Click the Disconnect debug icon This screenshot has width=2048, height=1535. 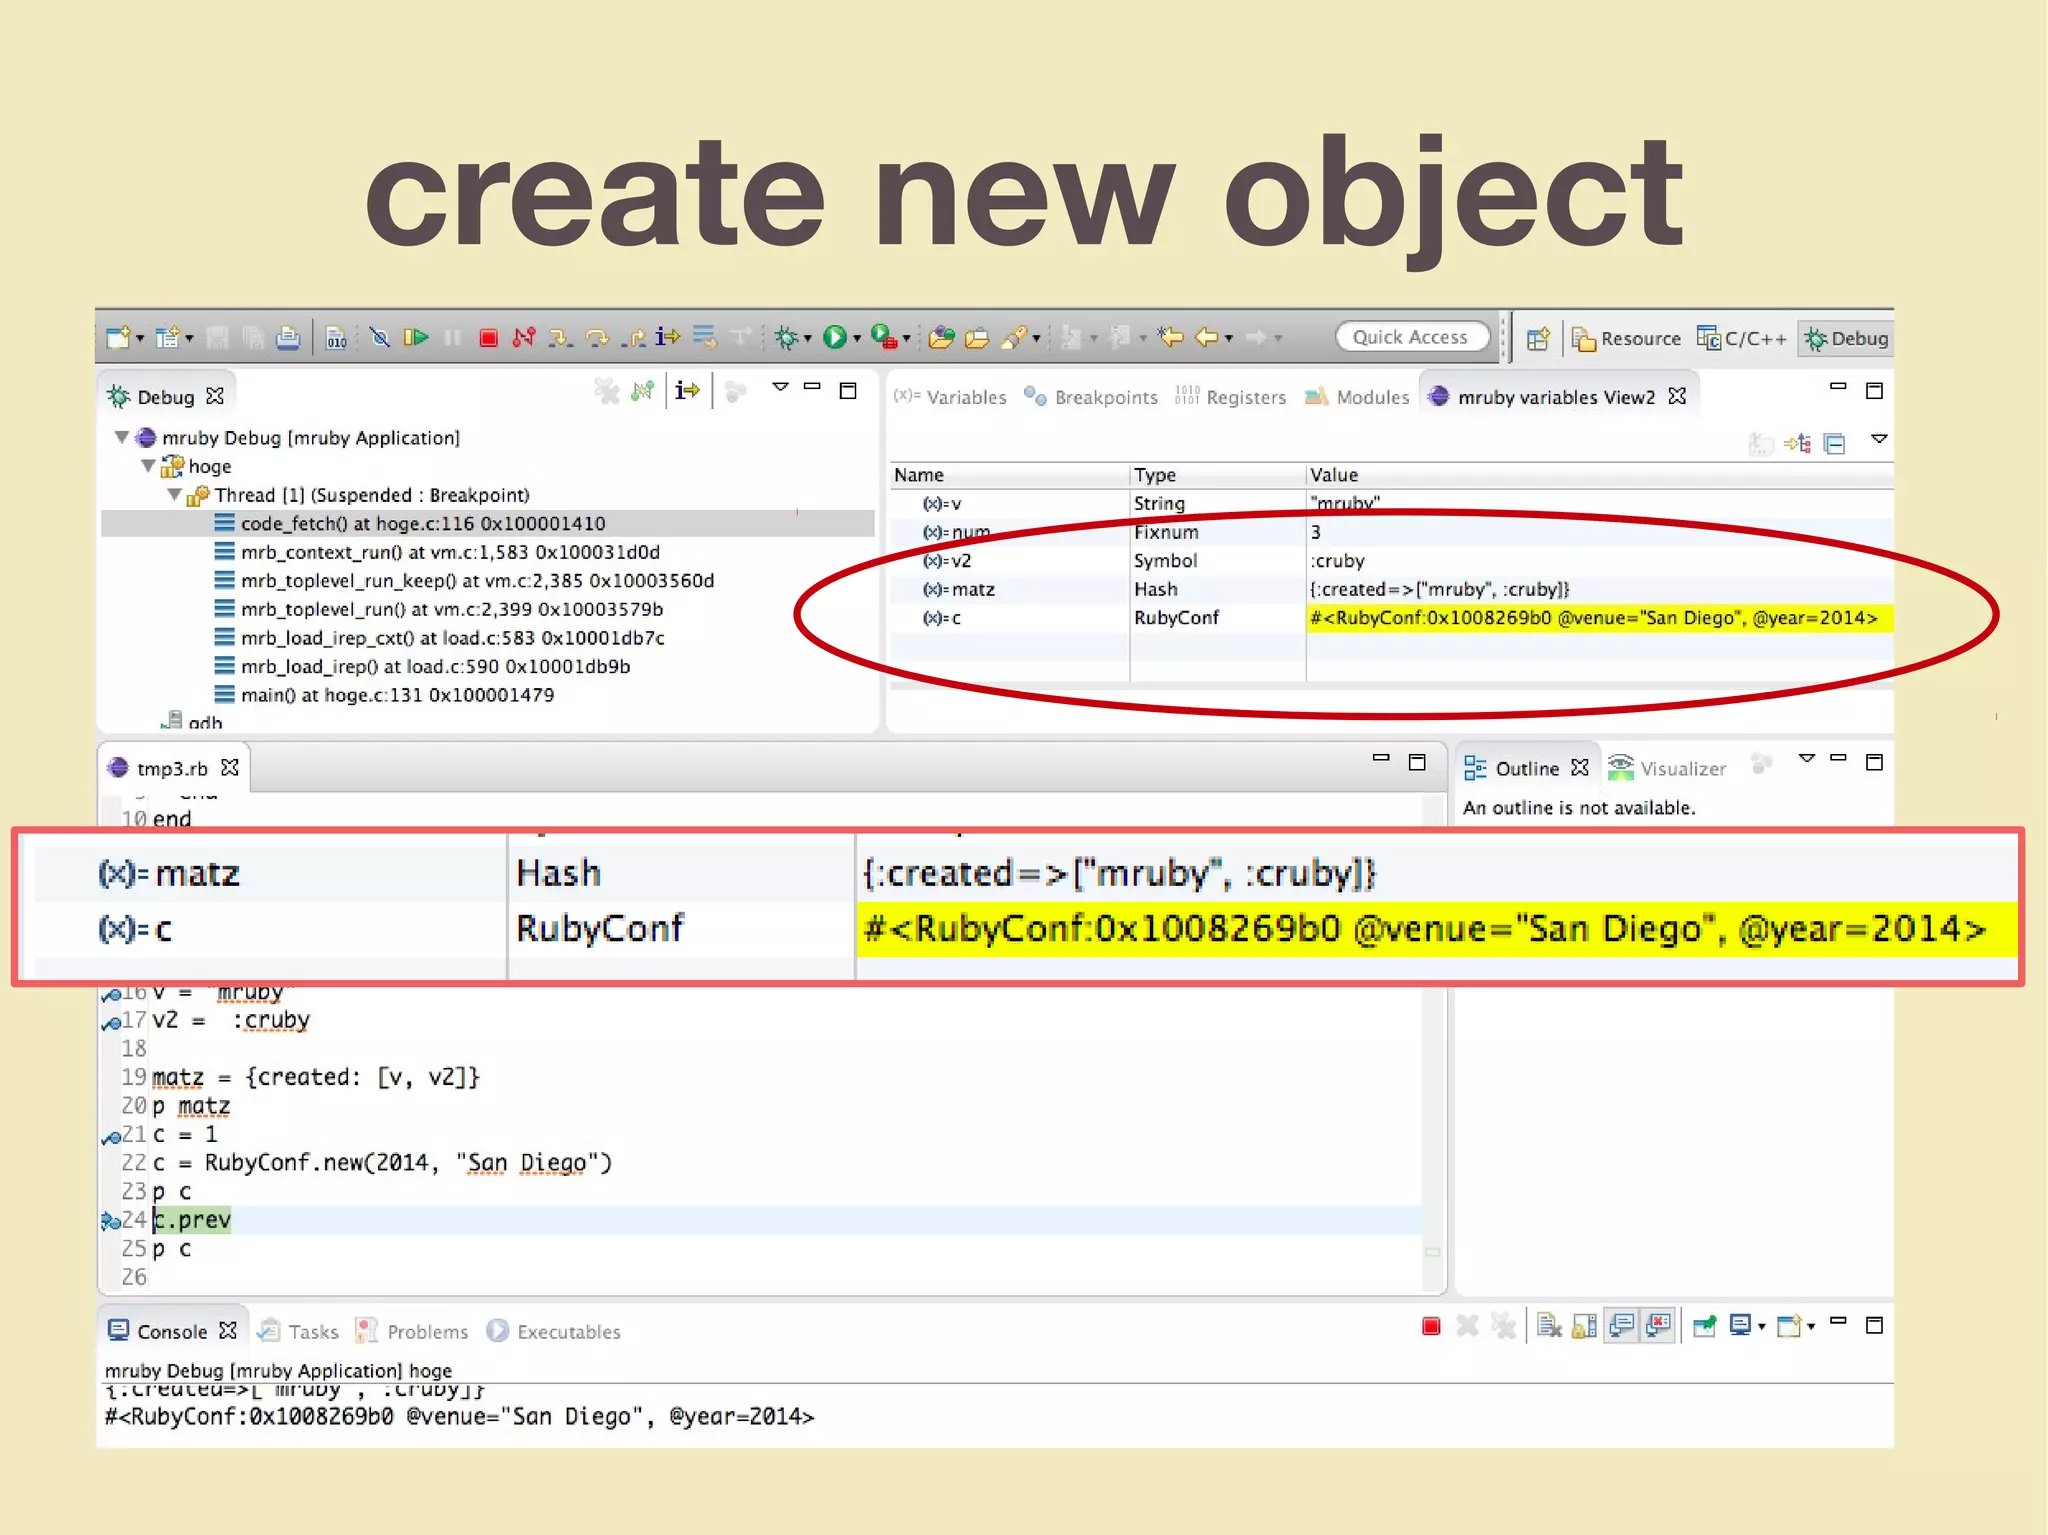tap(524, 338)
